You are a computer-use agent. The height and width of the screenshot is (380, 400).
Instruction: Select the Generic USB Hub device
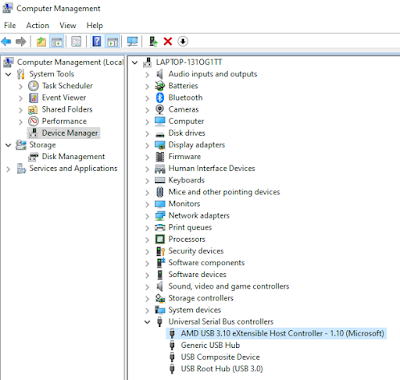pos(210,345)
